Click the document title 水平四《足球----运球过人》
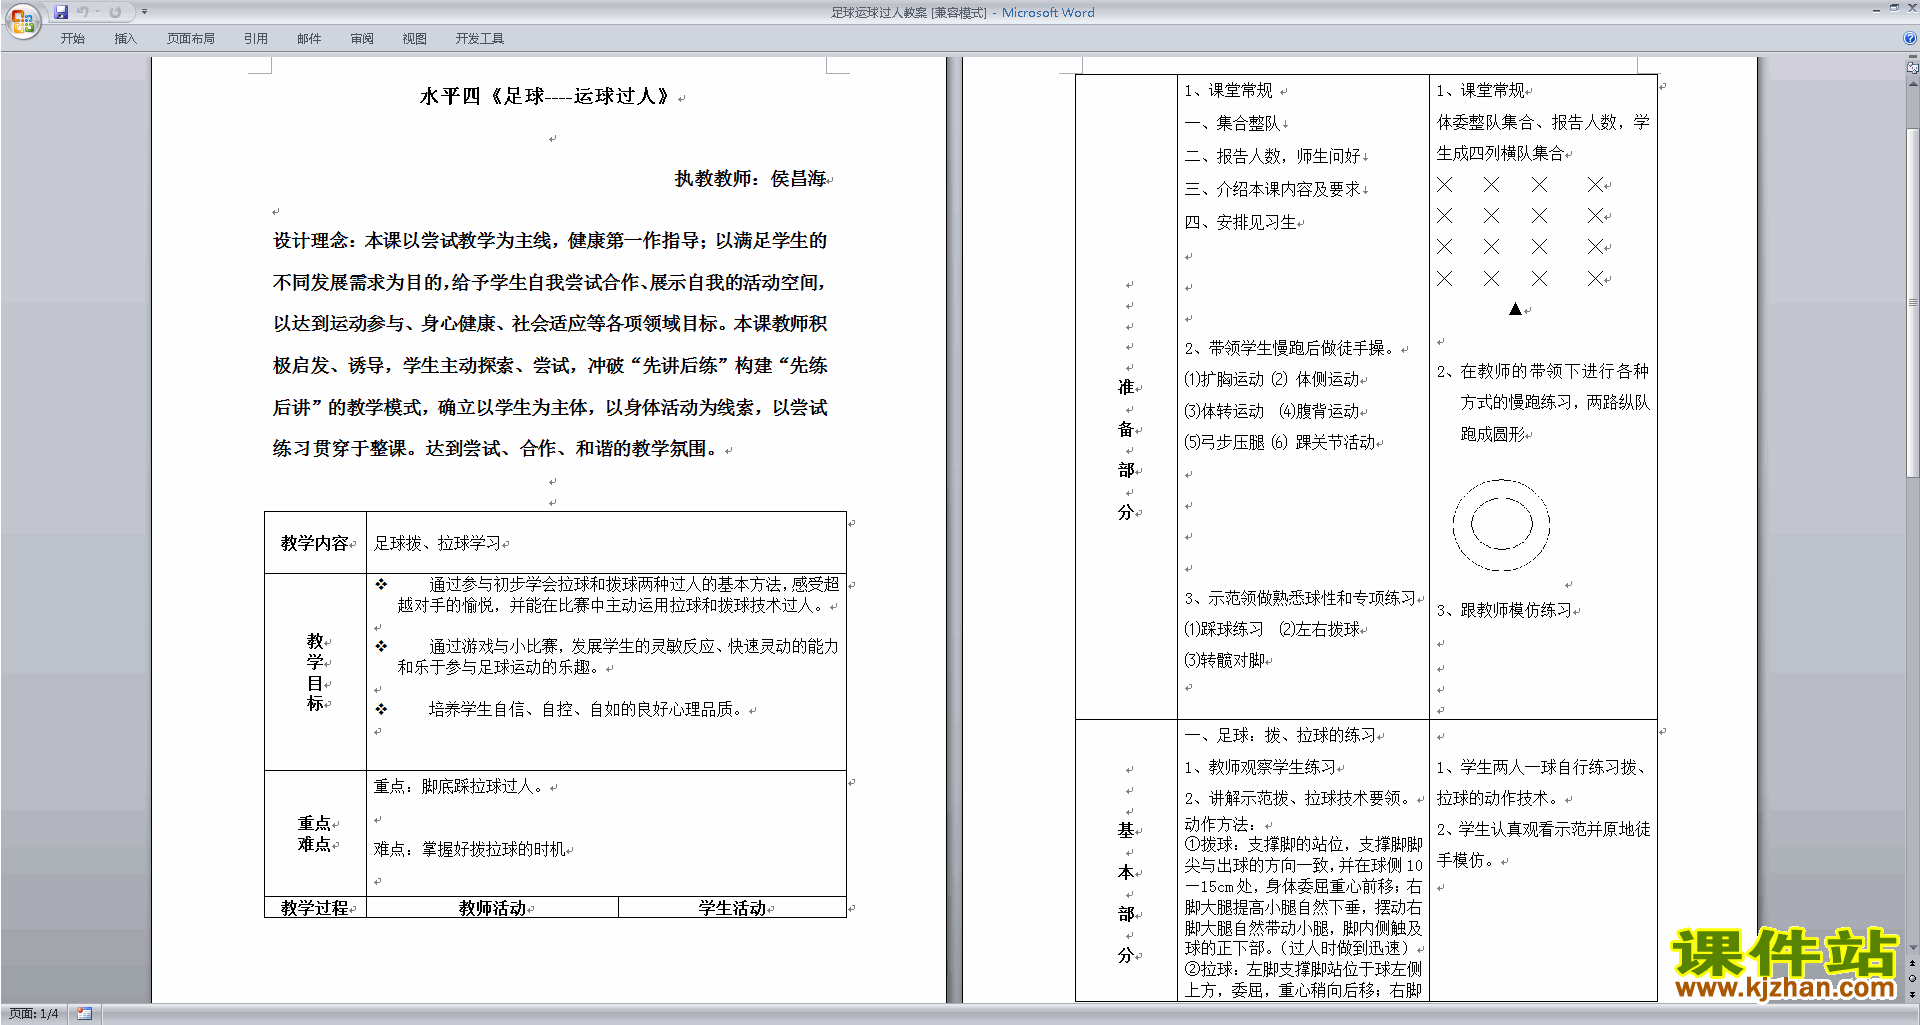The height and width of the screenshot is (1025, 1920). (546, 96)
